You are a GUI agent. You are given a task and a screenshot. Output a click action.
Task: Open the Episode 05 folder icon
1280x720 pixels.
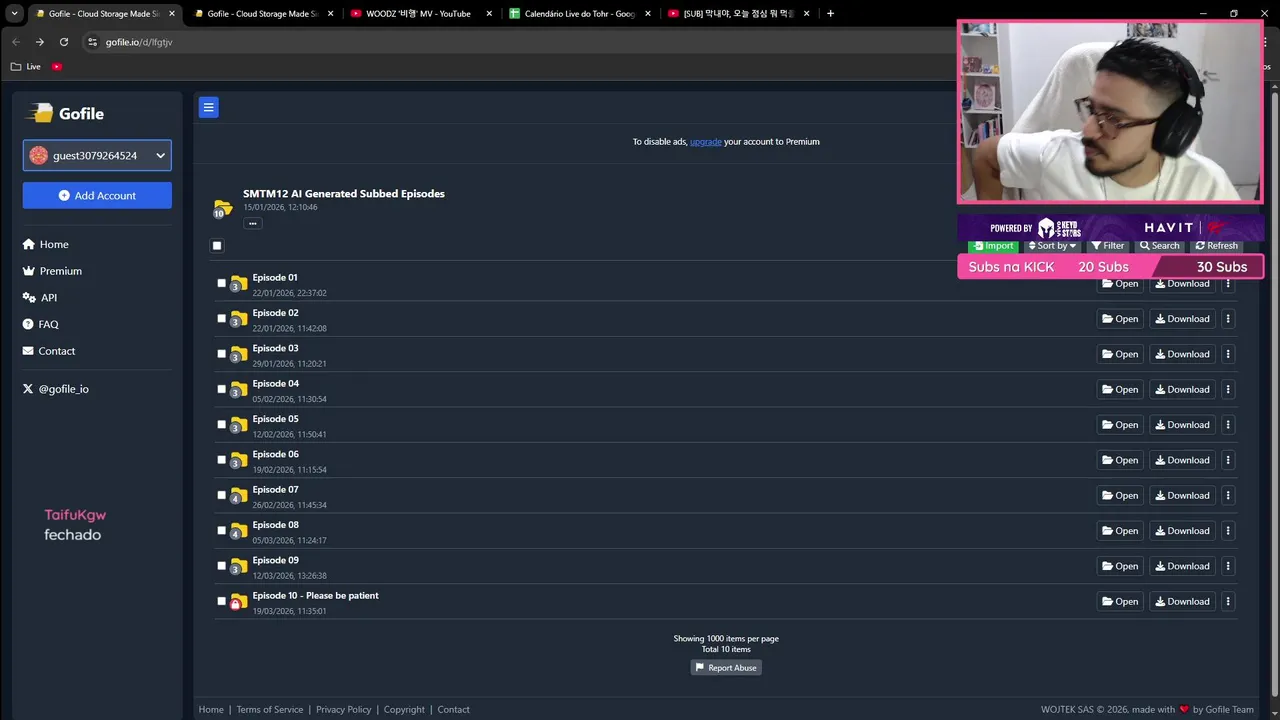pyautogui.click(x=239, y=425)
